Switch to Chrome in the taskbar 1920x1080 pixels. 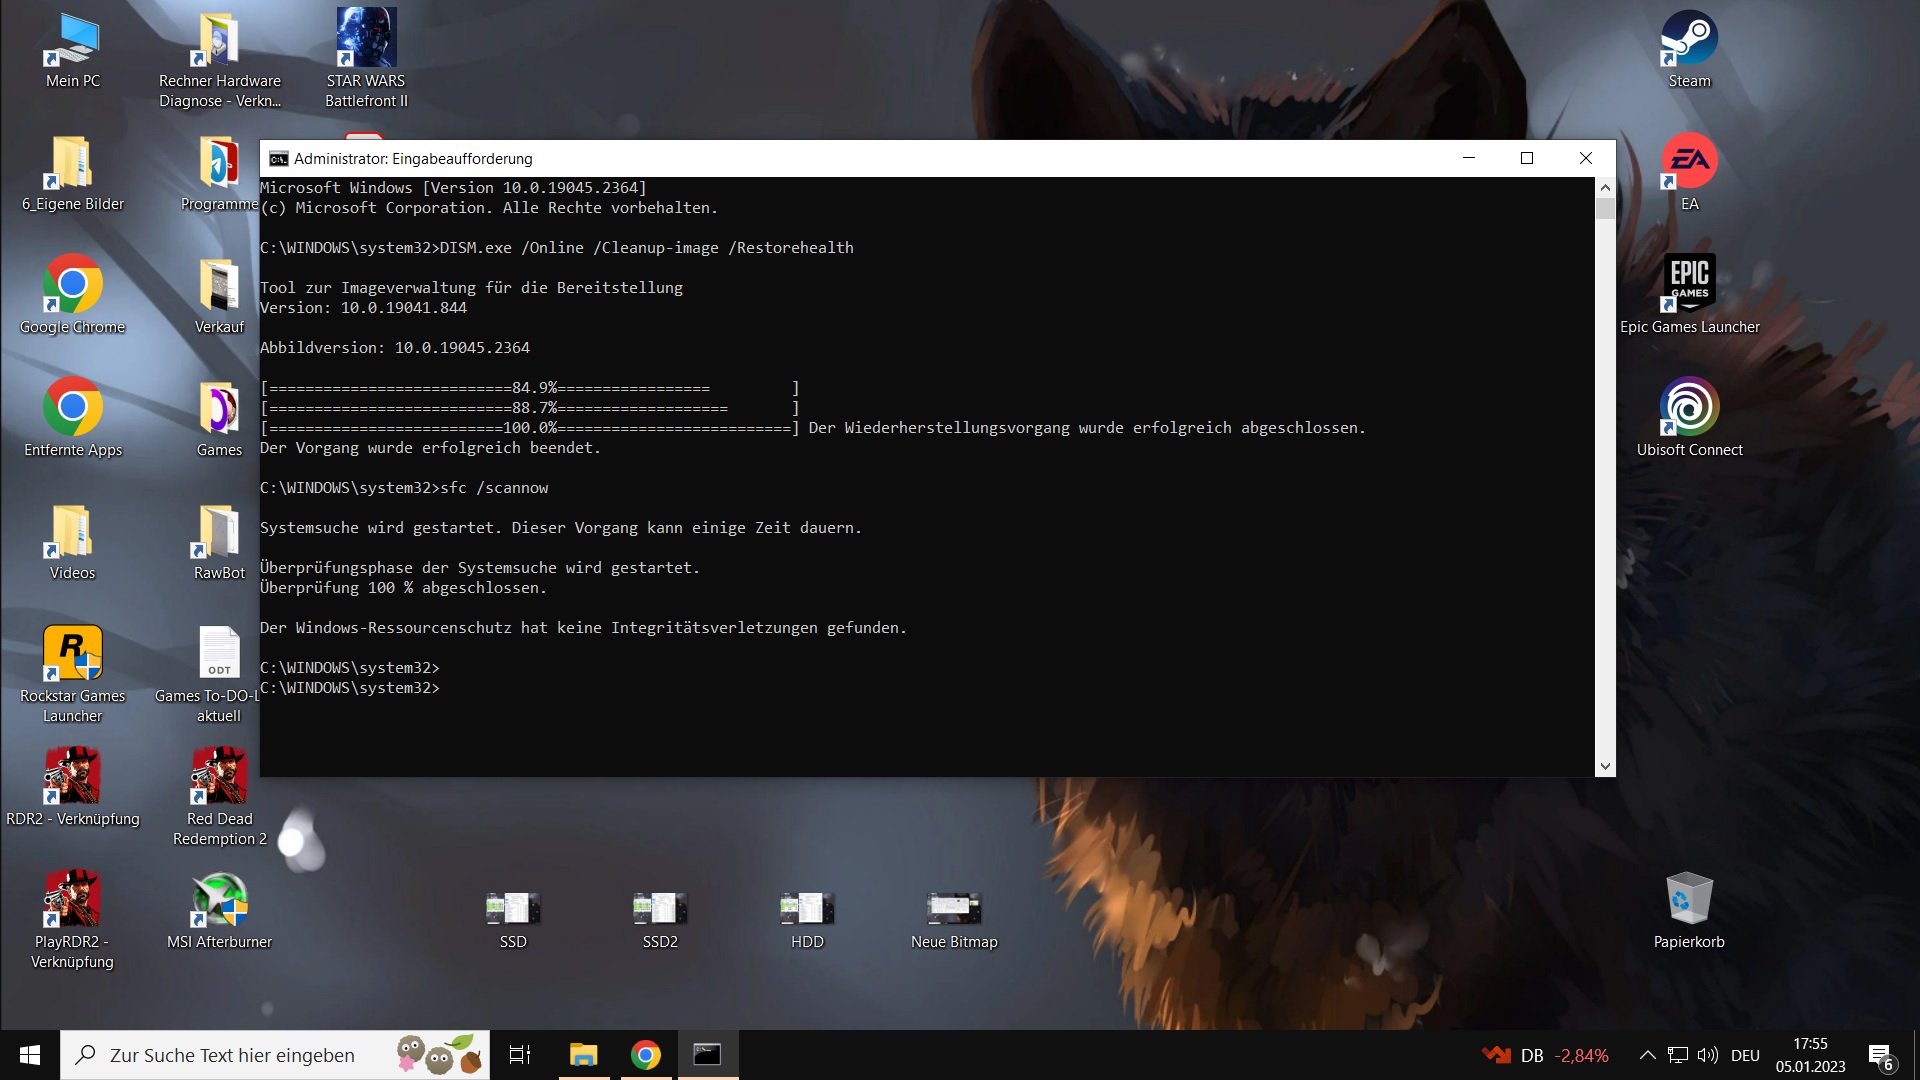646,1055
